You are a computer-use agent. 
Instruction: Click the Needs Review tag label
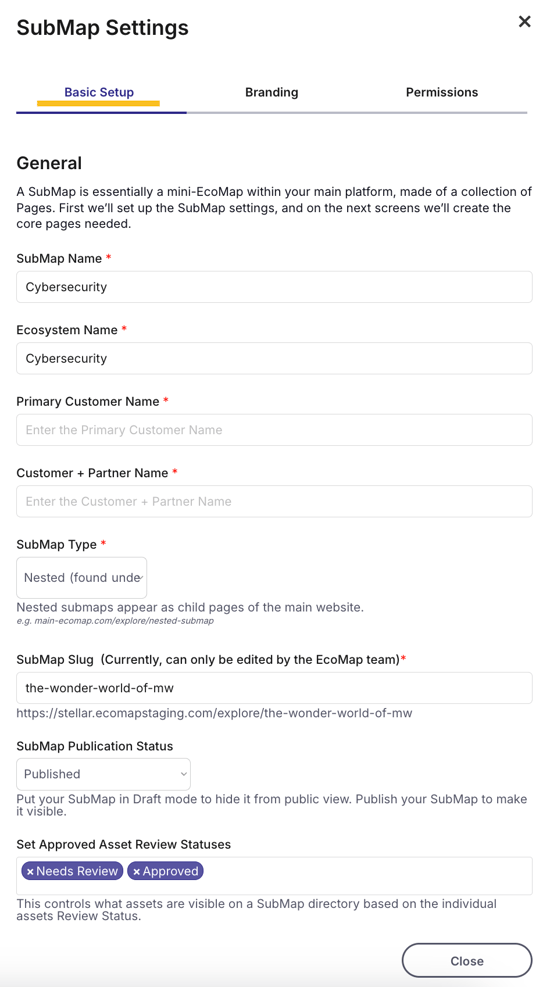pos(77,871)
